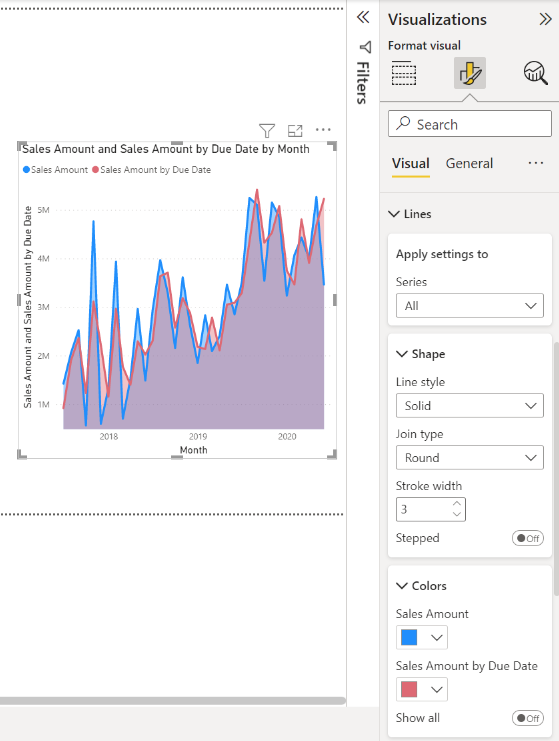559x741 pixels.
Task: Click the horizontal canvas scrollbar
Action: (172, 700)
